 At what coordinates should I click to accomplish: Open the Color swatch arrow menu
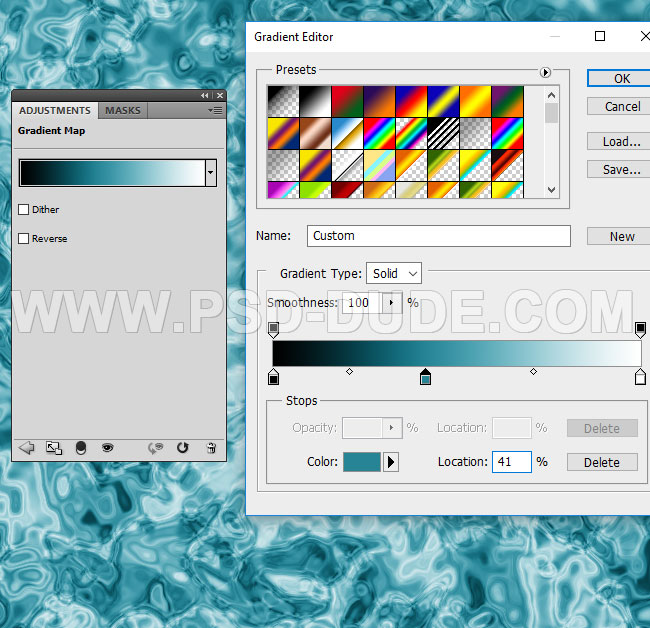[x=390, y=462]
